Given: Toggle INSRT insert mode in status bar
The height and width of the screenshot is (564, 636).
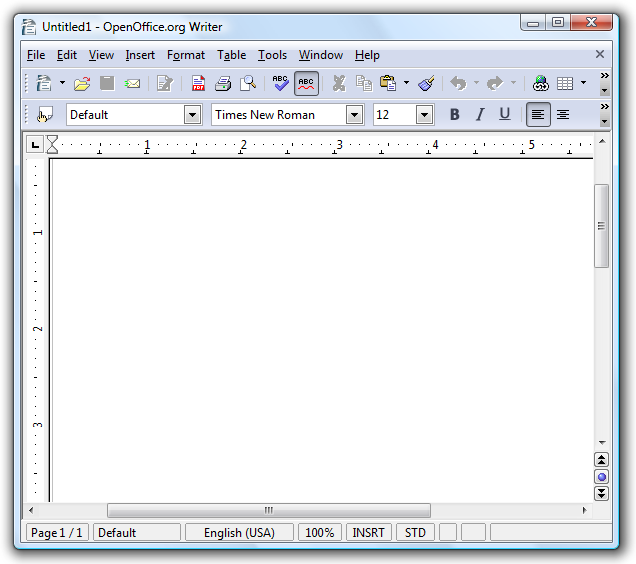Looking at the screenshot, I should pyautogui.click(x=368, y=532).
